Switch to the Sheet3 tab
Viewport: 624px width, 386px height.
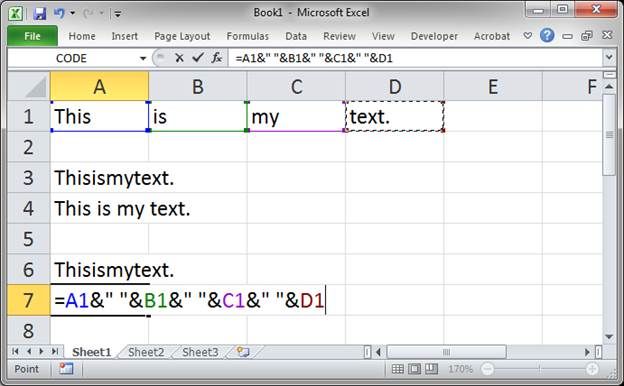click(x=200, y=352)
